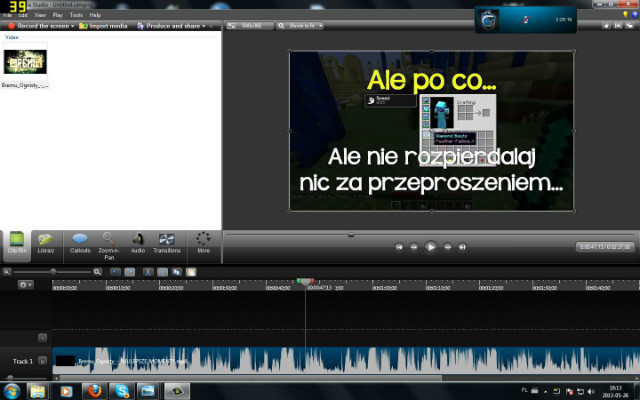Open the Transitions tool
Viewport: 640px width, 400px height.
click(167, 244)
